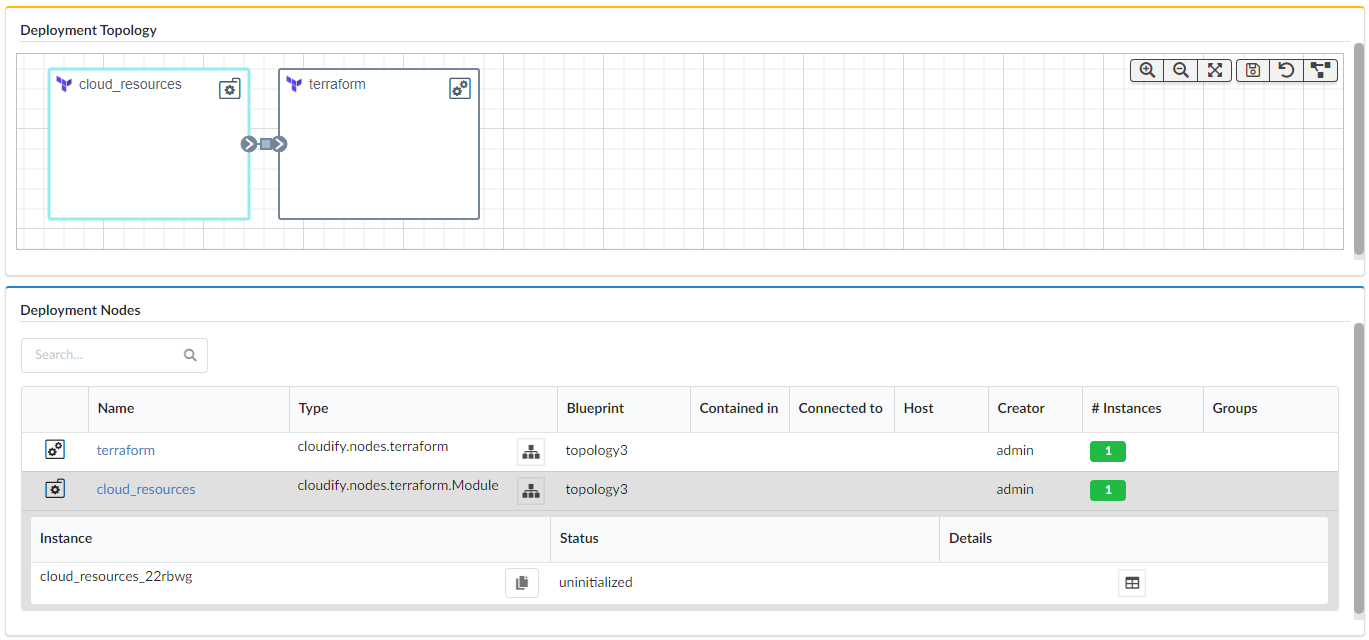Image resolution: width=1369 pixels, height=640 pixels.
Task: Click the Terraform logo on cloud_resources node
Action: [x=65, y=84]
